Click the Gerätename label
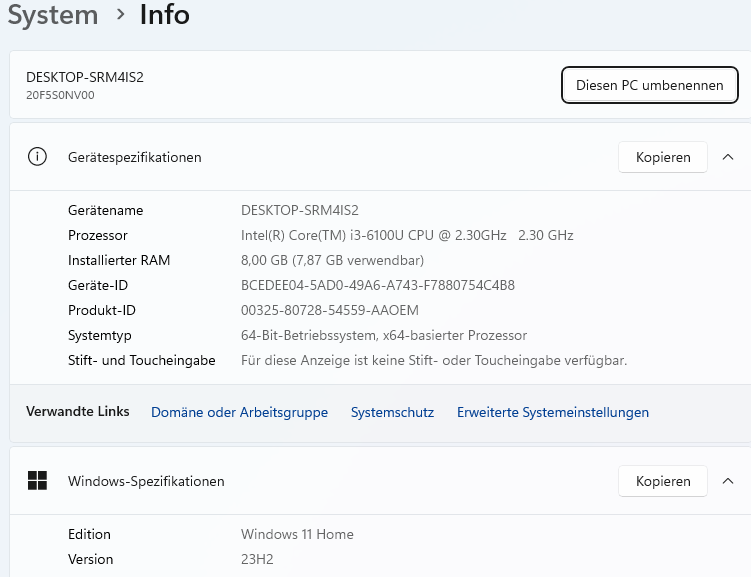 105,210
